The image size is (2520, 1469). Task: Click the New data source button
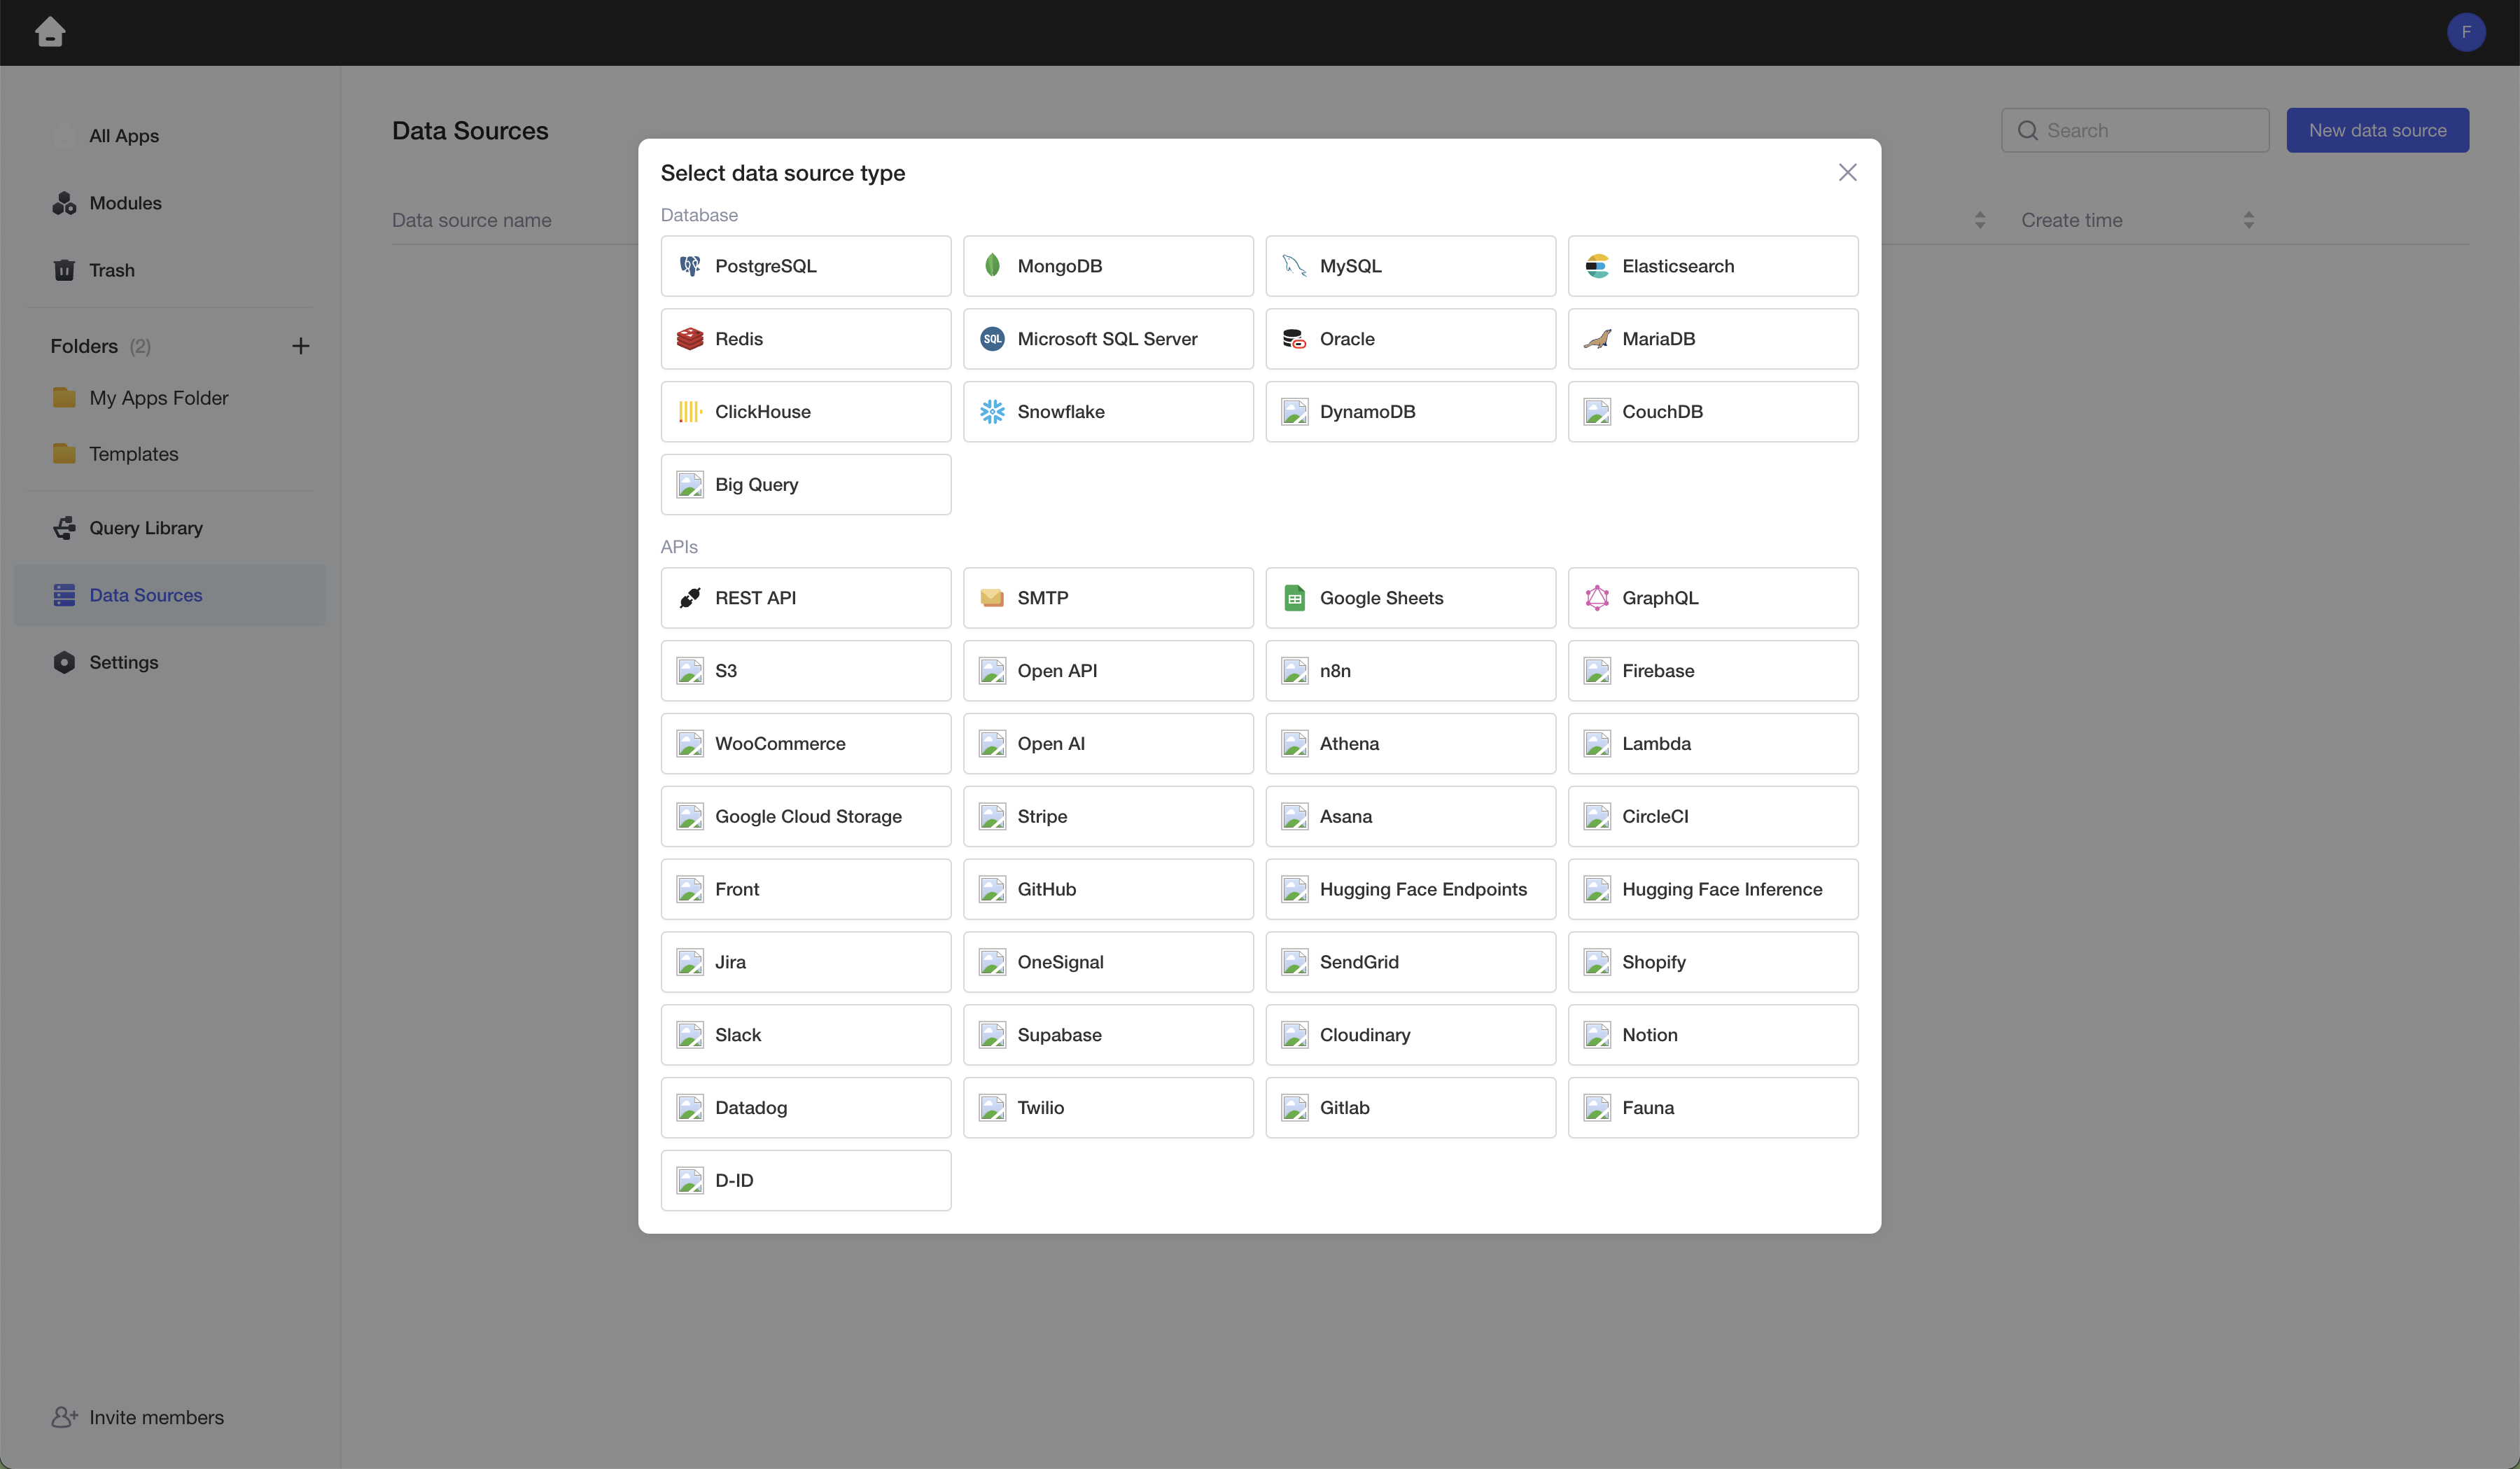point(2376,130)
